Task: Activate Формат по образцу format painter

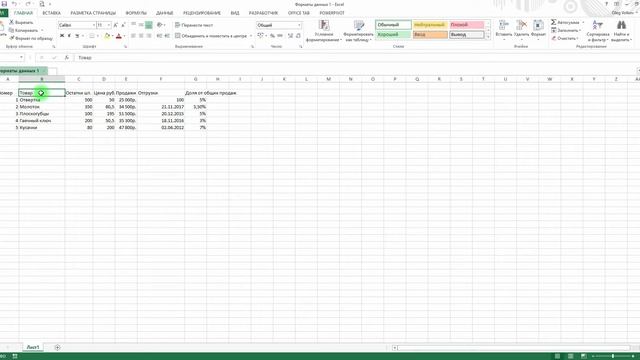Action: pos(31,38)
